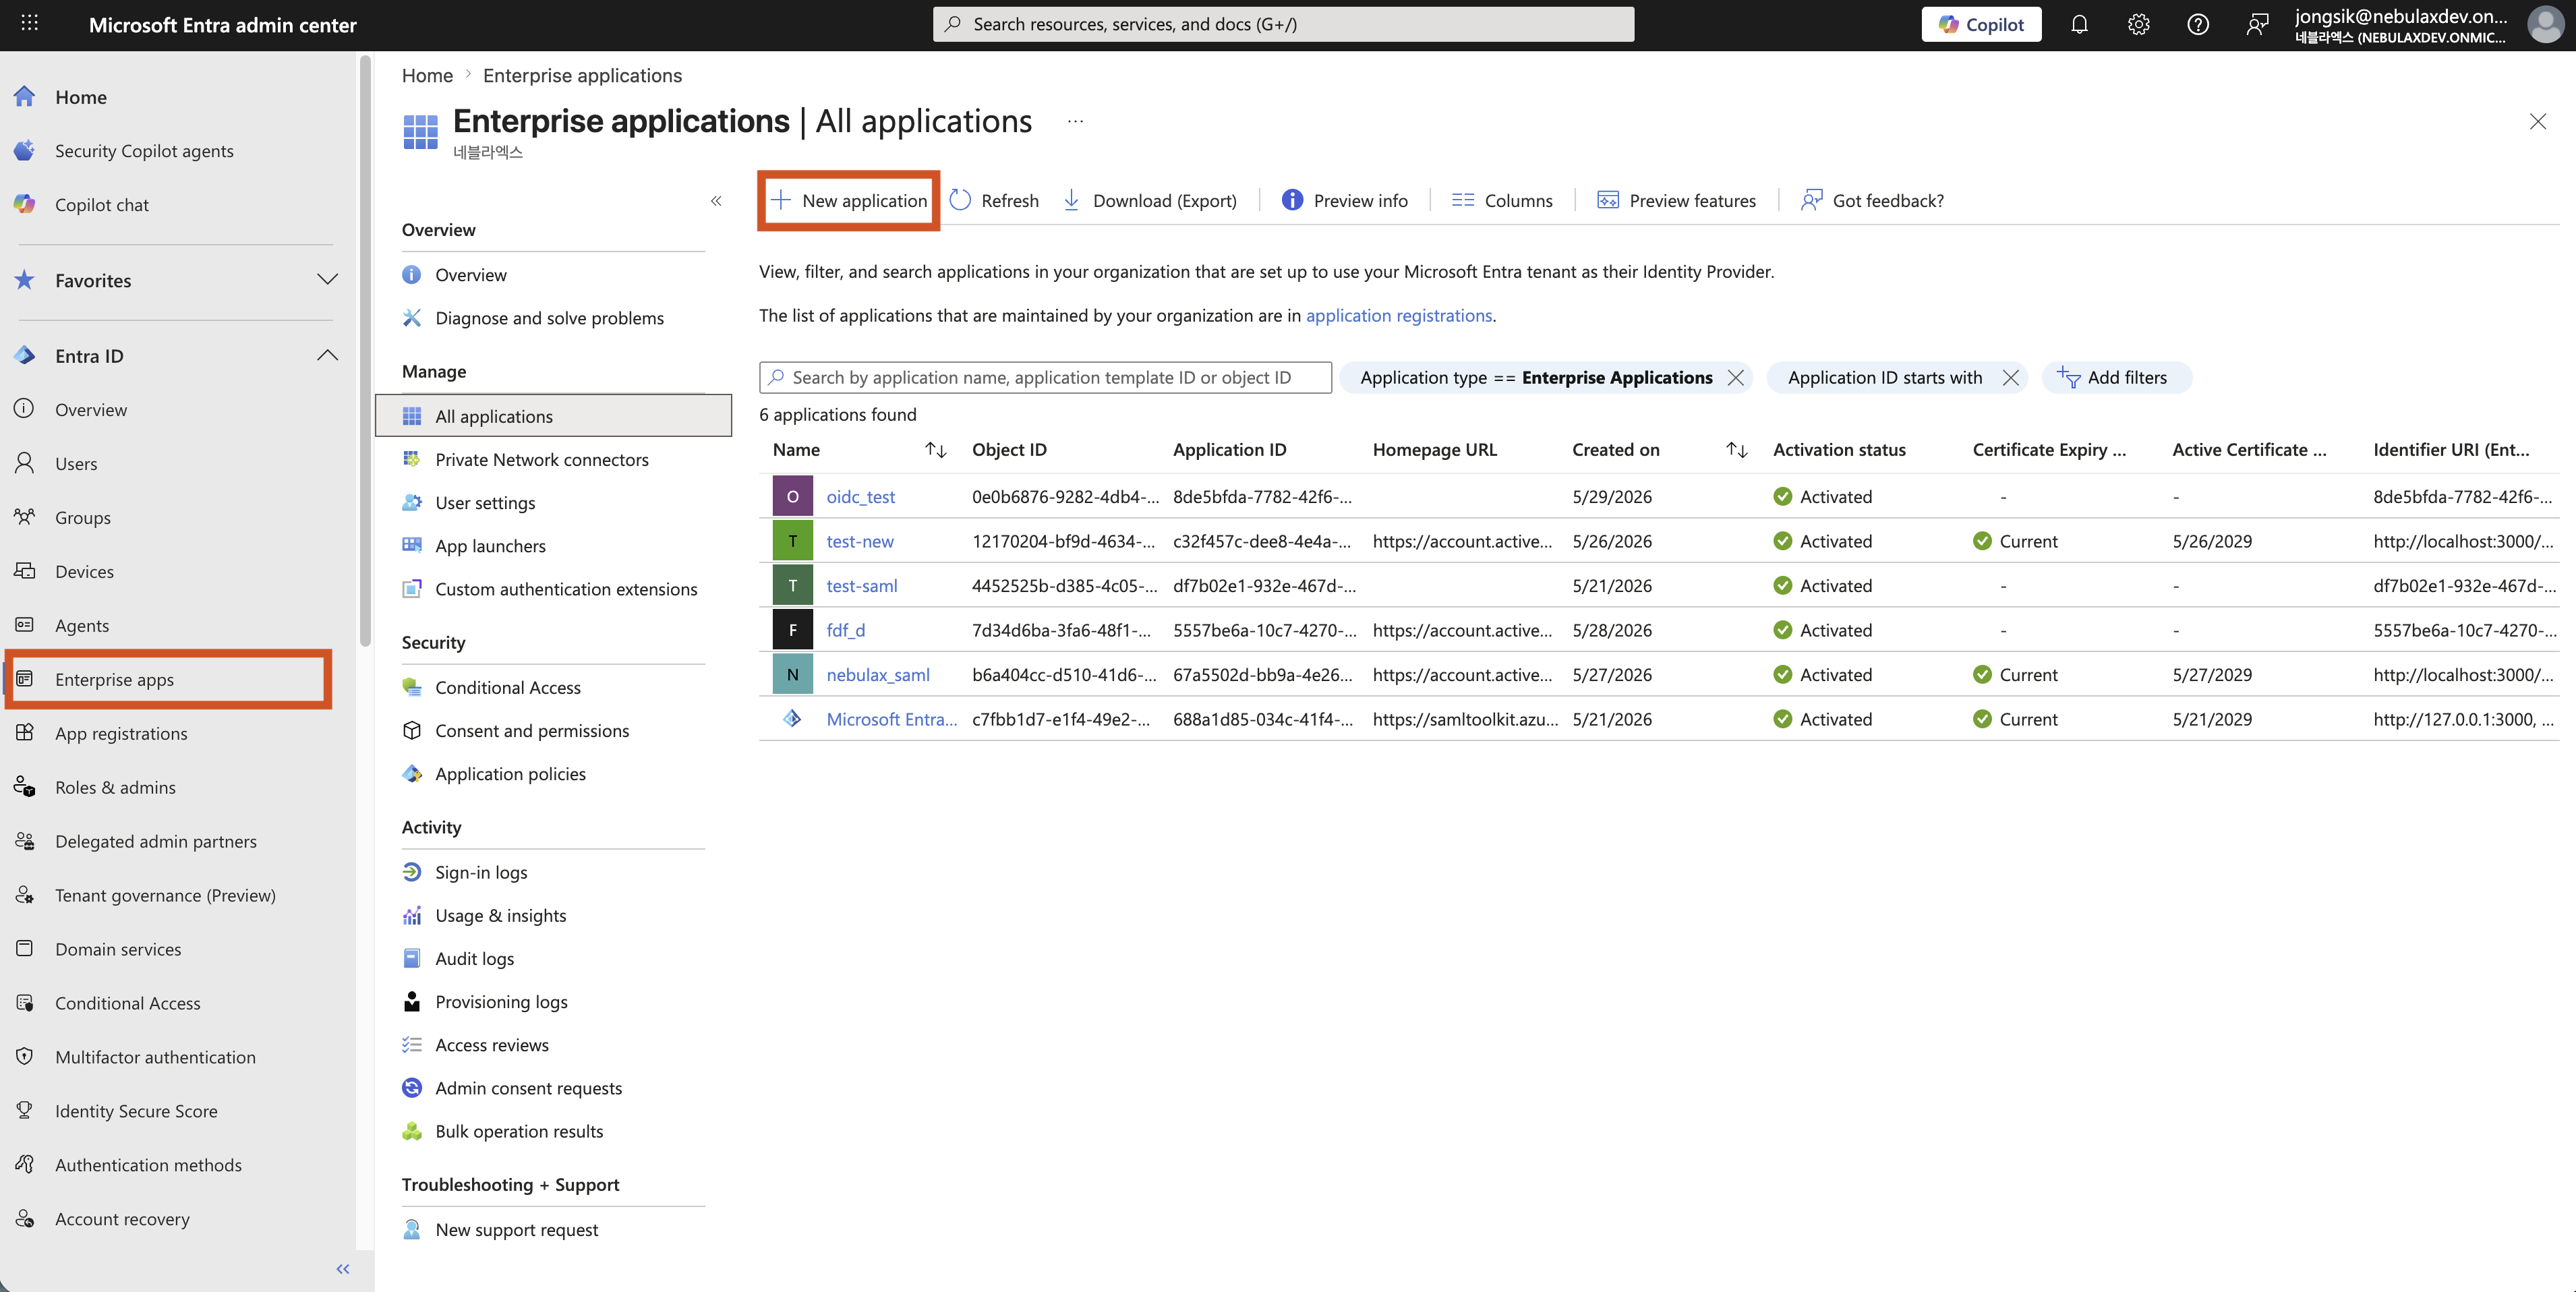Click the App registrations icon

click(x=25, y=733)
